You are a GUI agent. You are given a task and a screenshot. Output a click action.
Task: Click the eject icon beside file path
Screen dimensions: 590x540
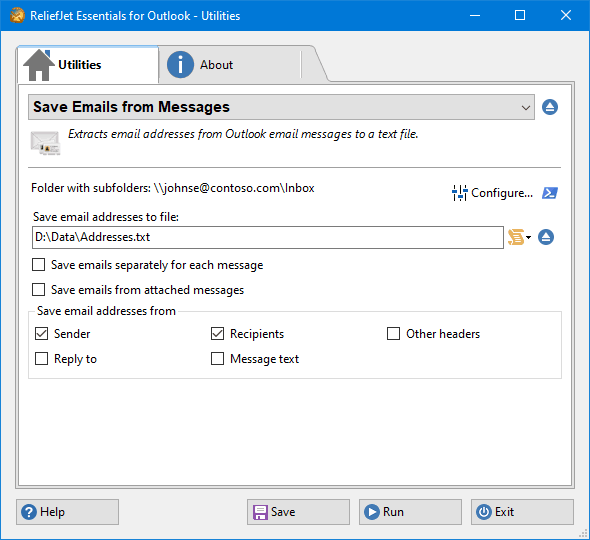point(546,237)
